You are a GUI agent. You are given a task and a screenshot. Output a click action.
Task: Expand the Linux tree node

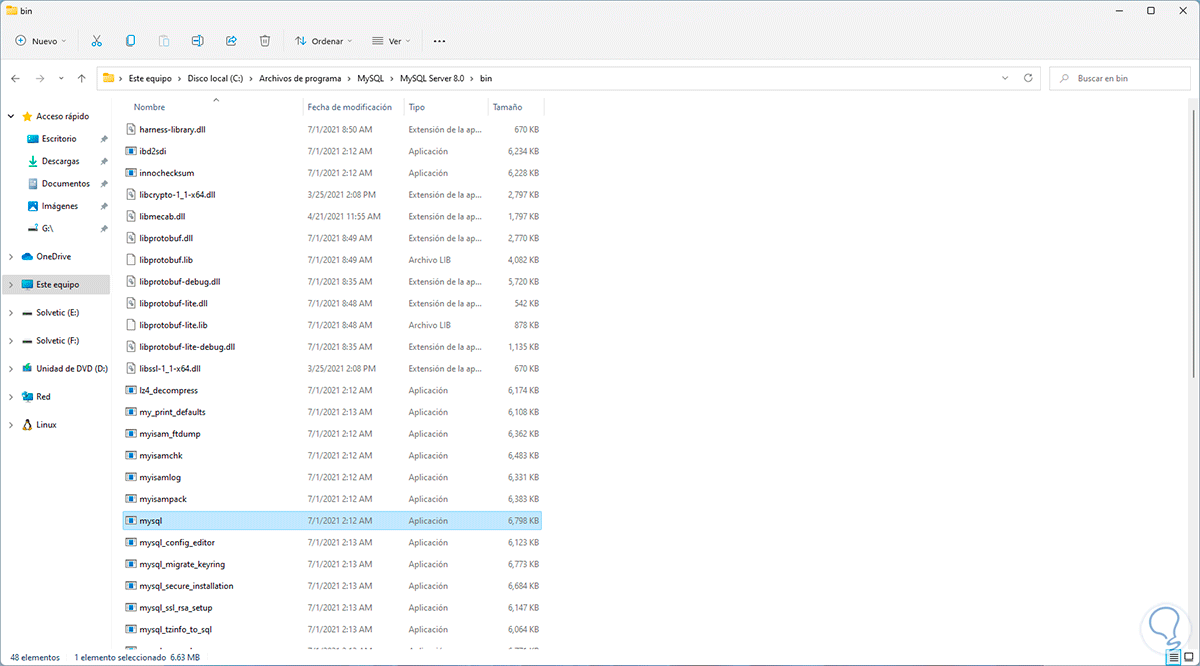(11, 425)
